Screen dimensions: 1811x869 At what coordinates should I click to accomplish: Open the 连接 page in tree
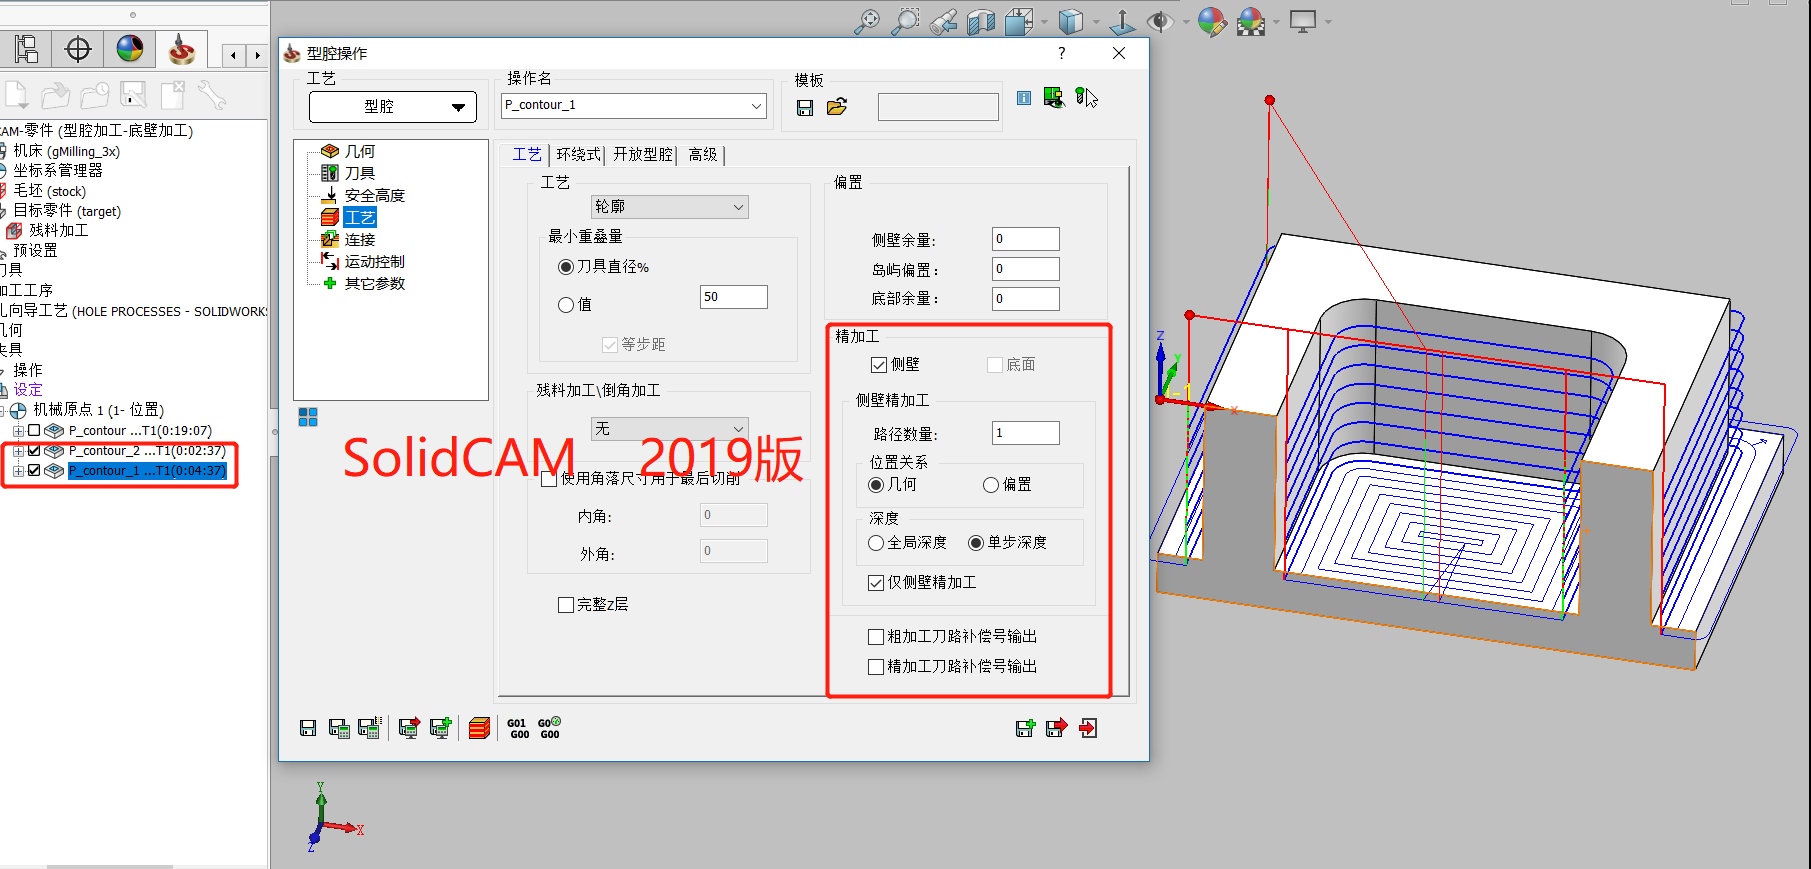coord(360,239)
